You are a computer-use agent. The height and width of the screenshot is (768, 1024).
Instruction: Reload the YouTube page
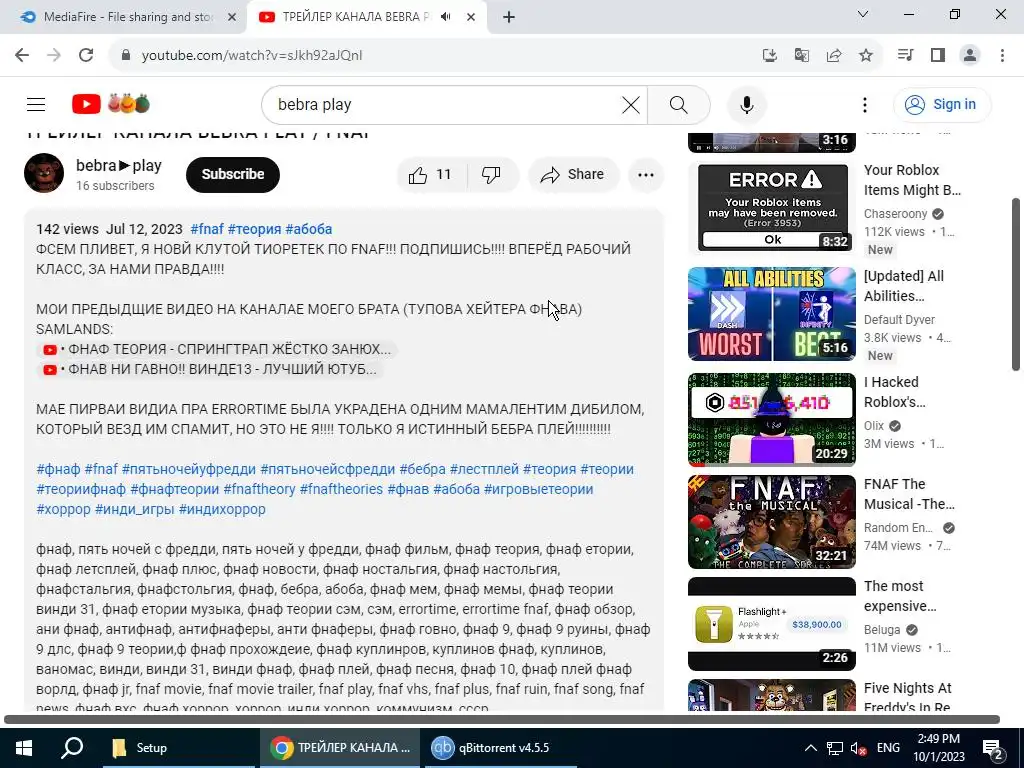(x=86, y=55)
